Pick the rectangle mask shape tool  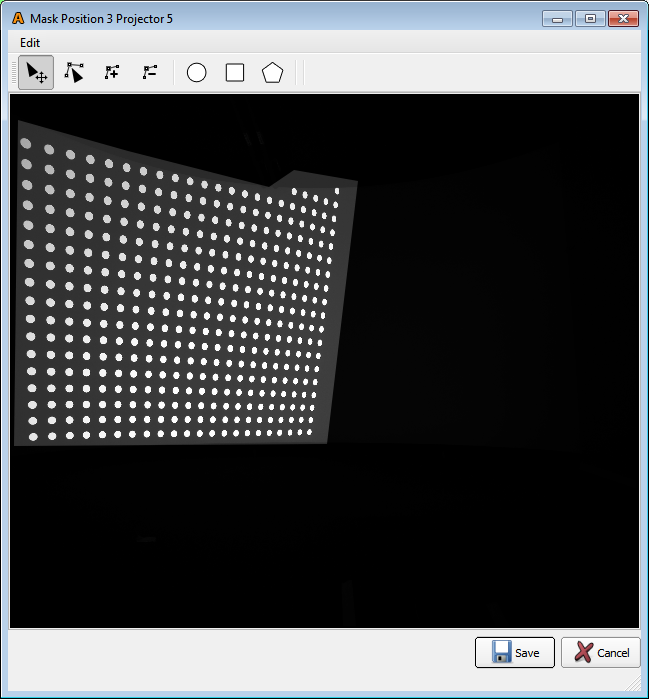pos(235,73)
